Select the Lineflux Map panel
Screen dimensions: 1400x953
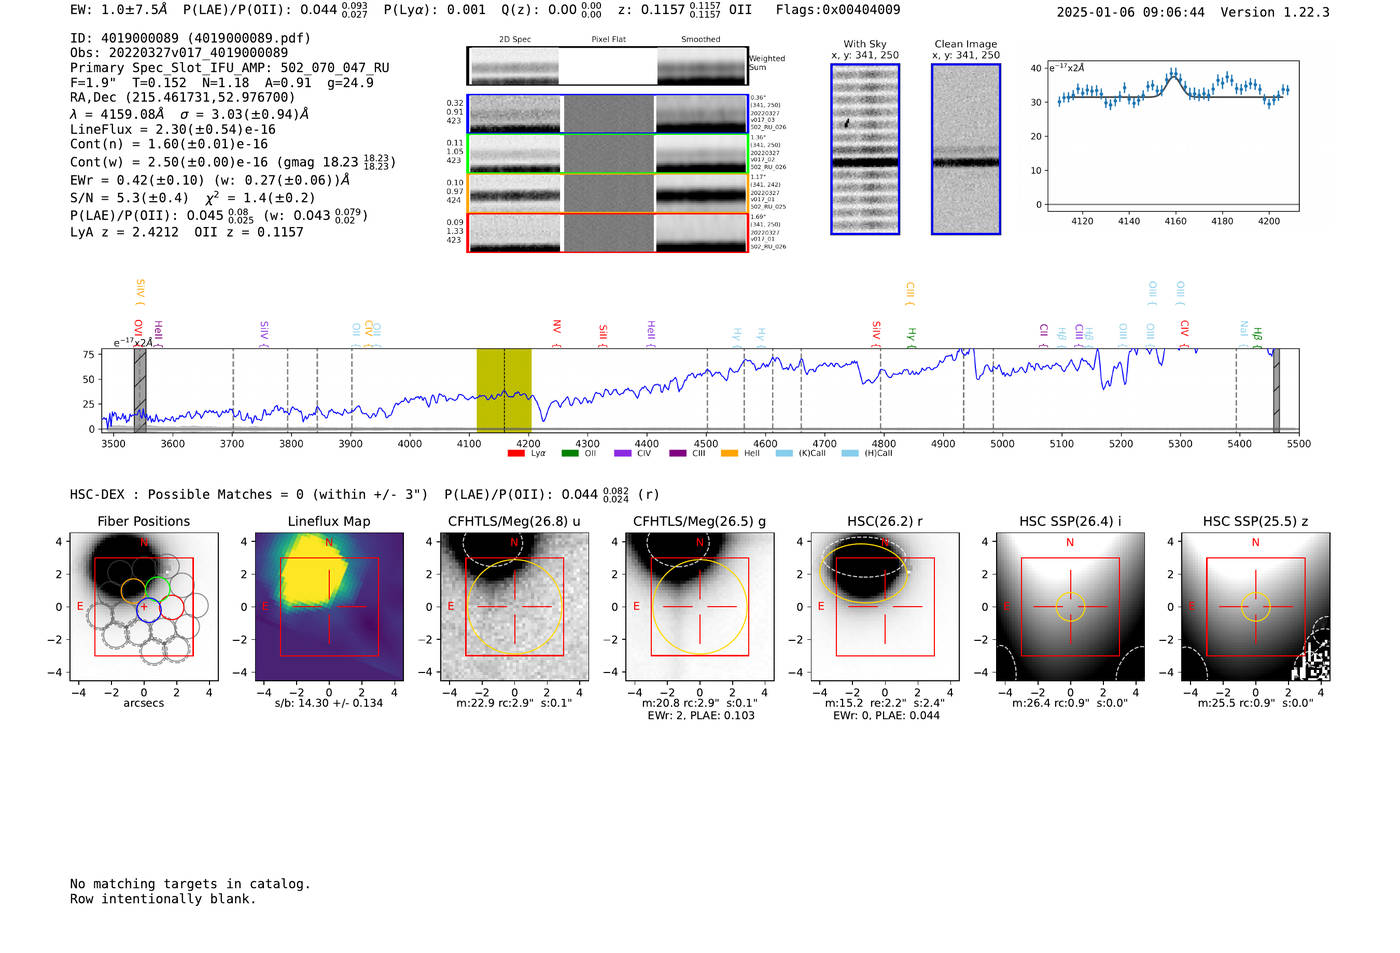click(329, 606)
